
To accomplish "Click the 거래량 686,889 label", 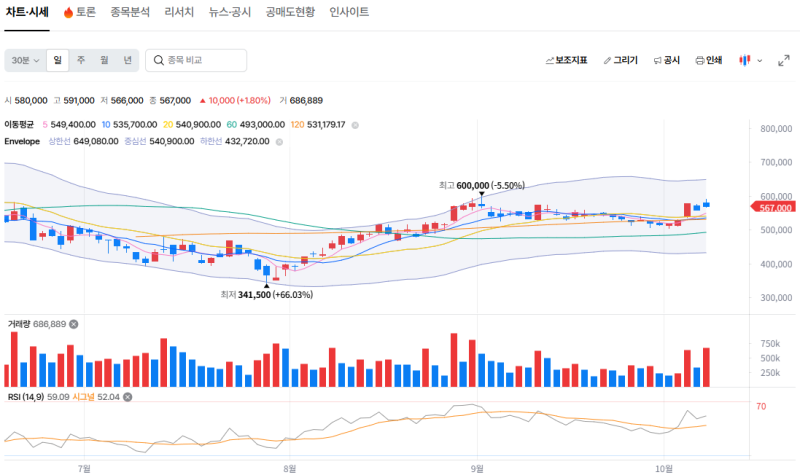I will pos(37,324).
